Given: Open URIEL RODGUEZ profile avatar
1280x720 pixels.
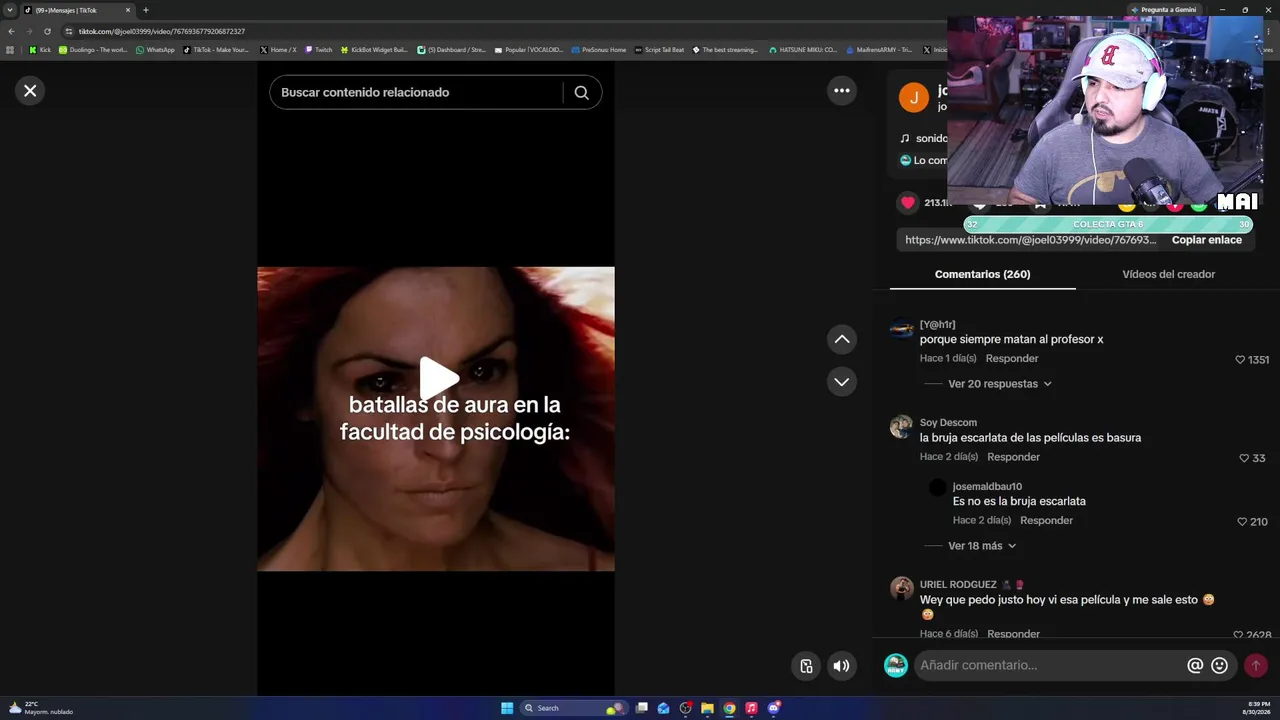Looking at the screenshot, I should tap(902, 588).
